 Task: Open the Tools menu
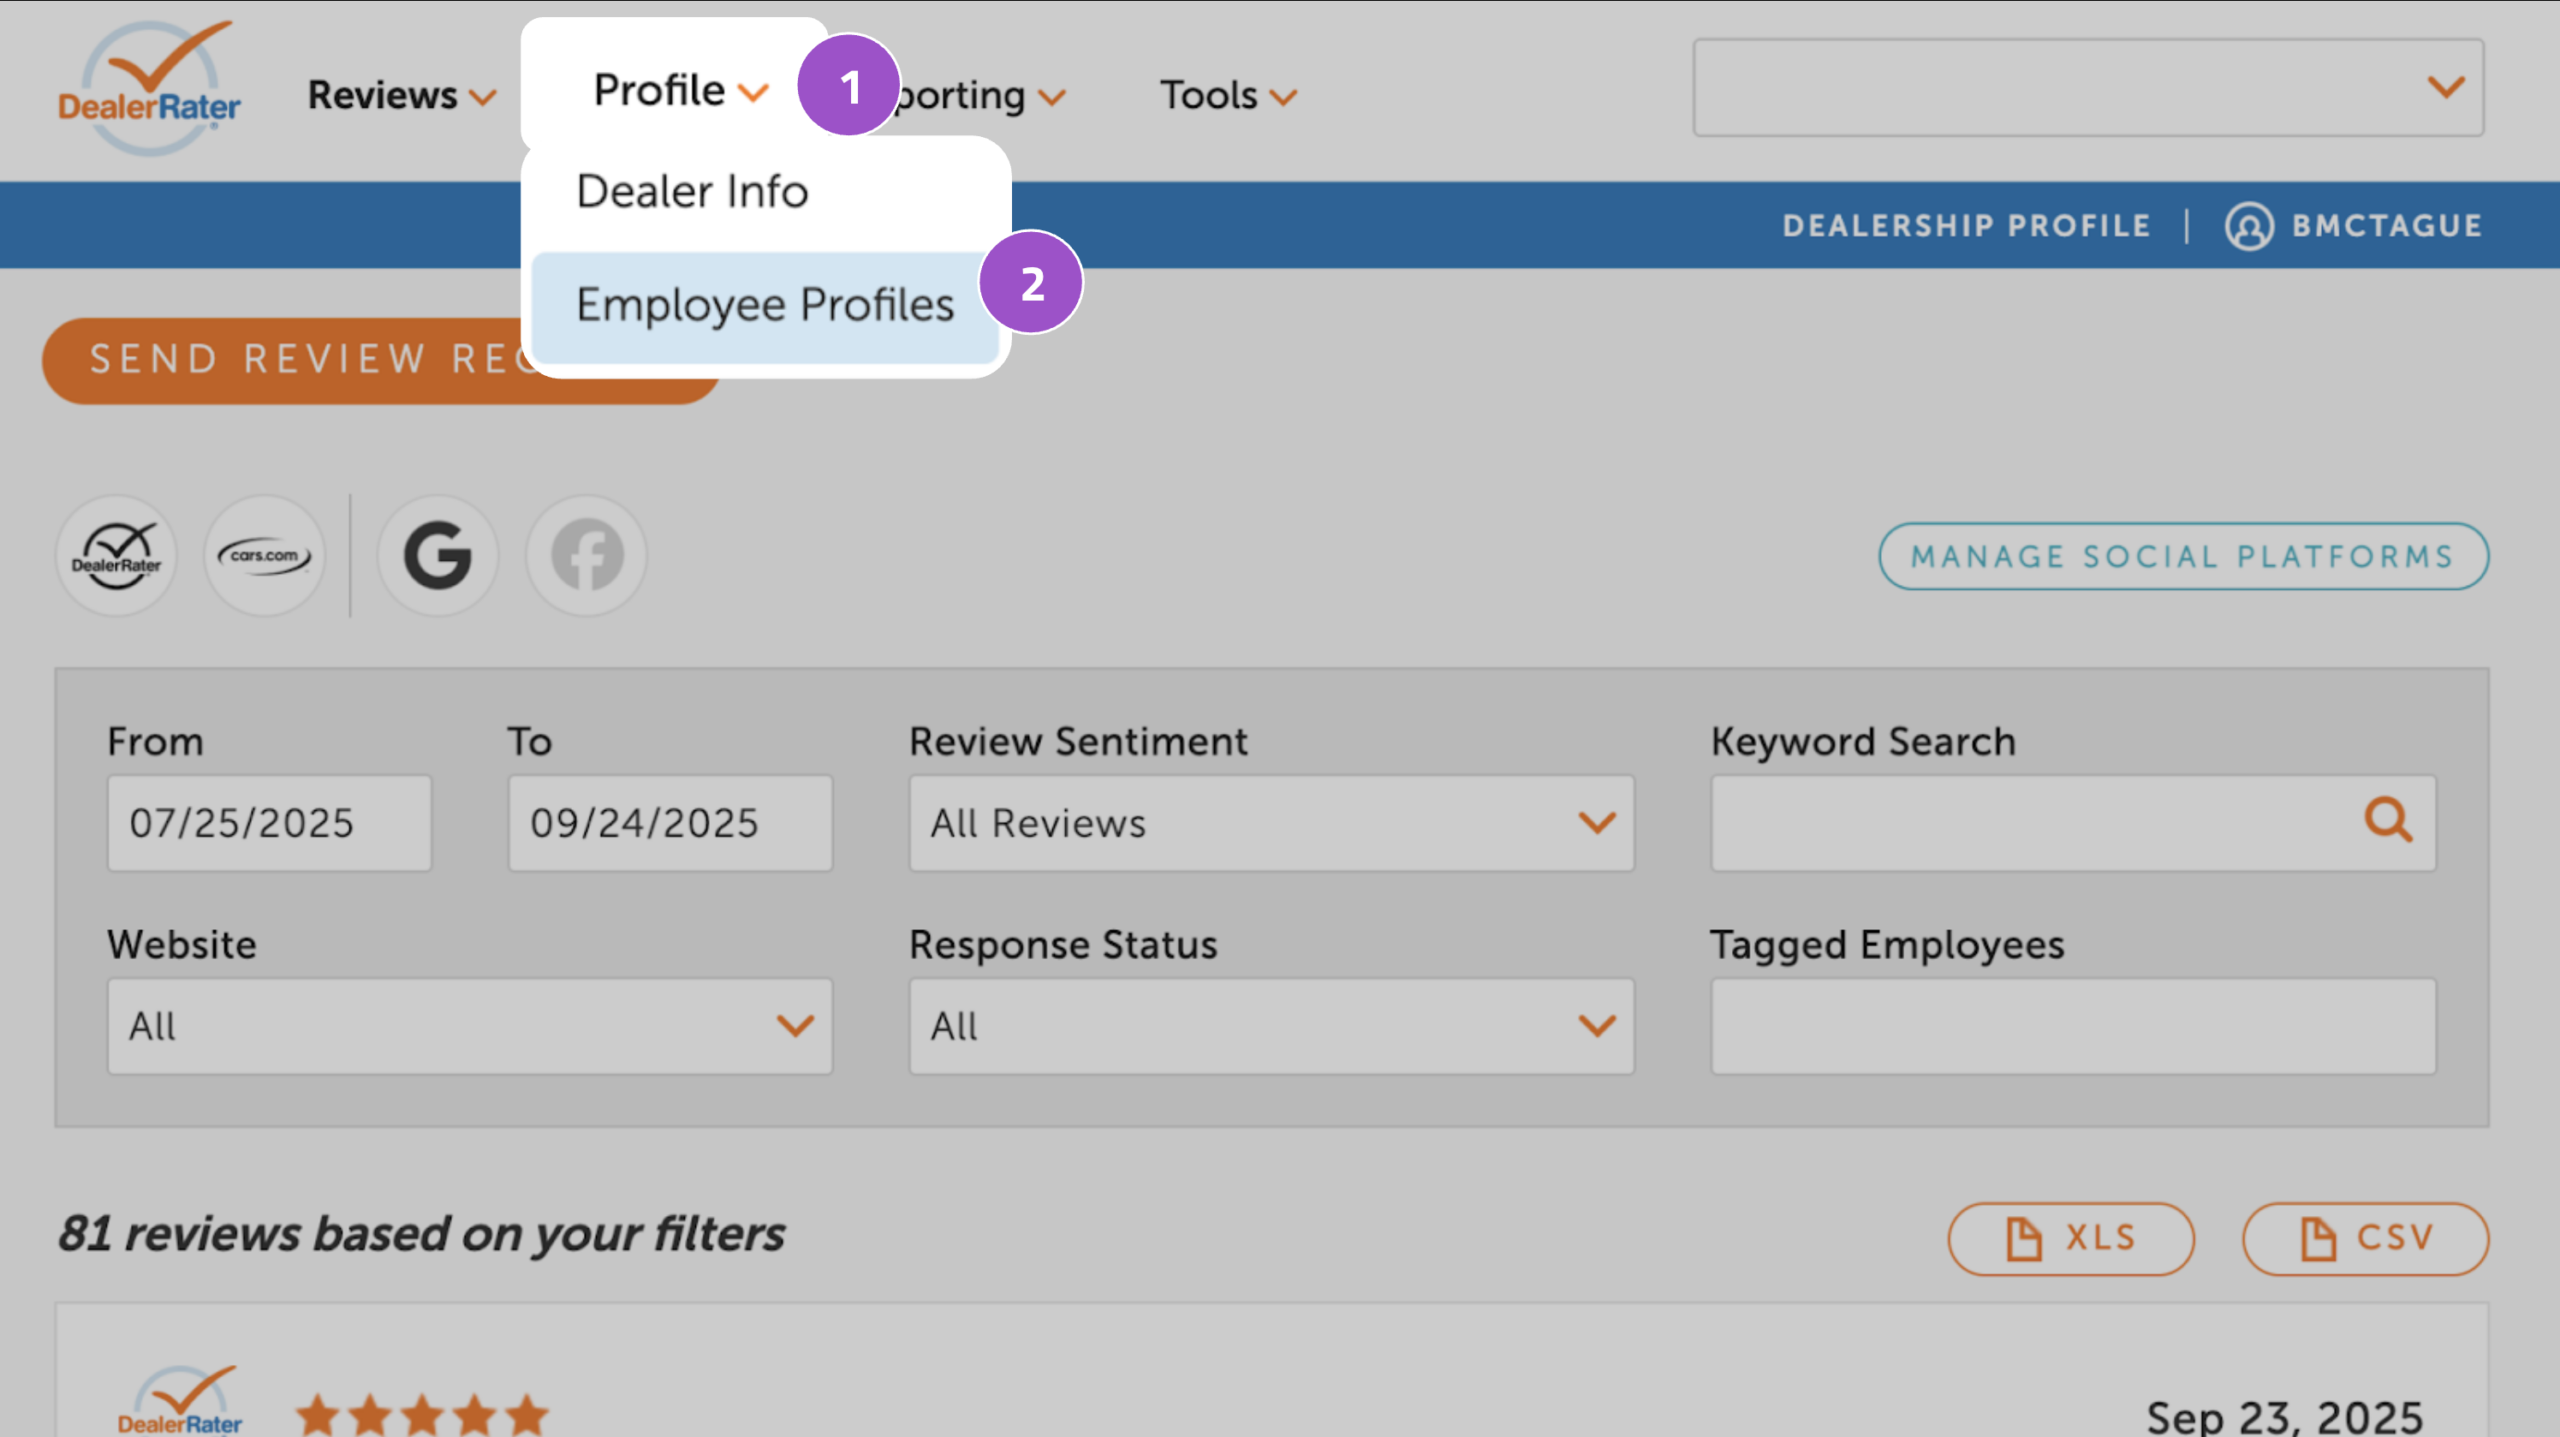tap(1228, 96)
